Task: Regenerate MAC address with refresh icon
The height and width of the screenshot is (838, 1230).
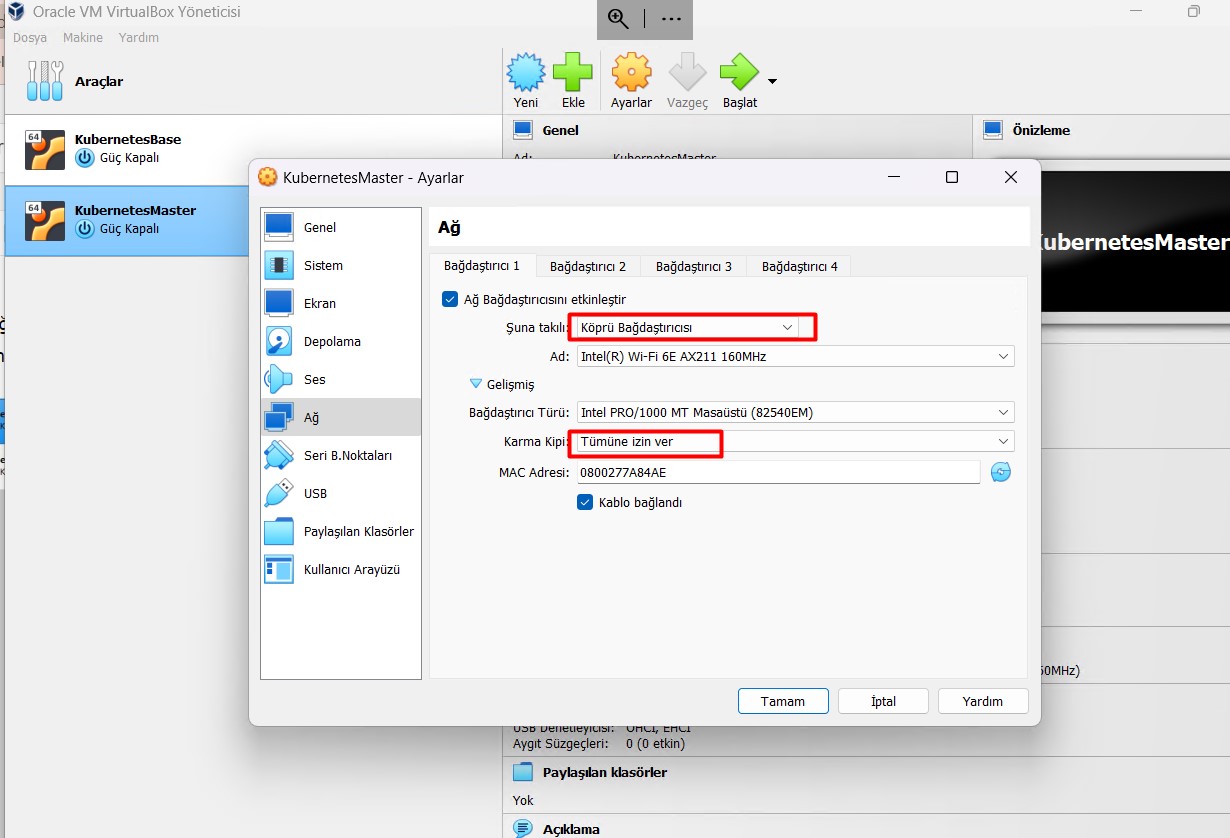Action: 1001,472
